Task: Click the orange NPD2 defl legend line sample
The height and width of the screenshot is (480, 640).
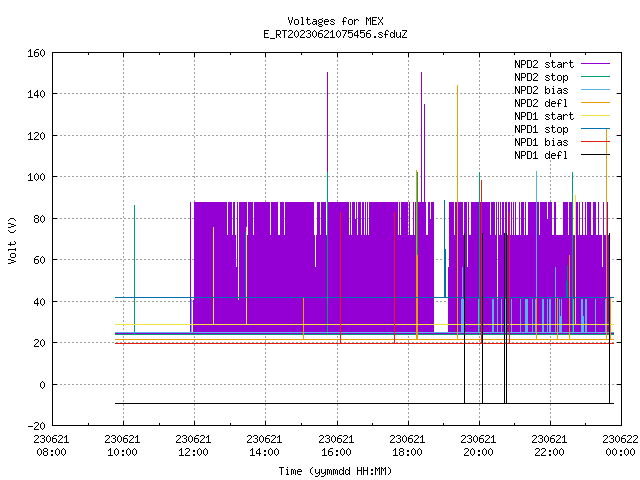Action: pos(595,103)
